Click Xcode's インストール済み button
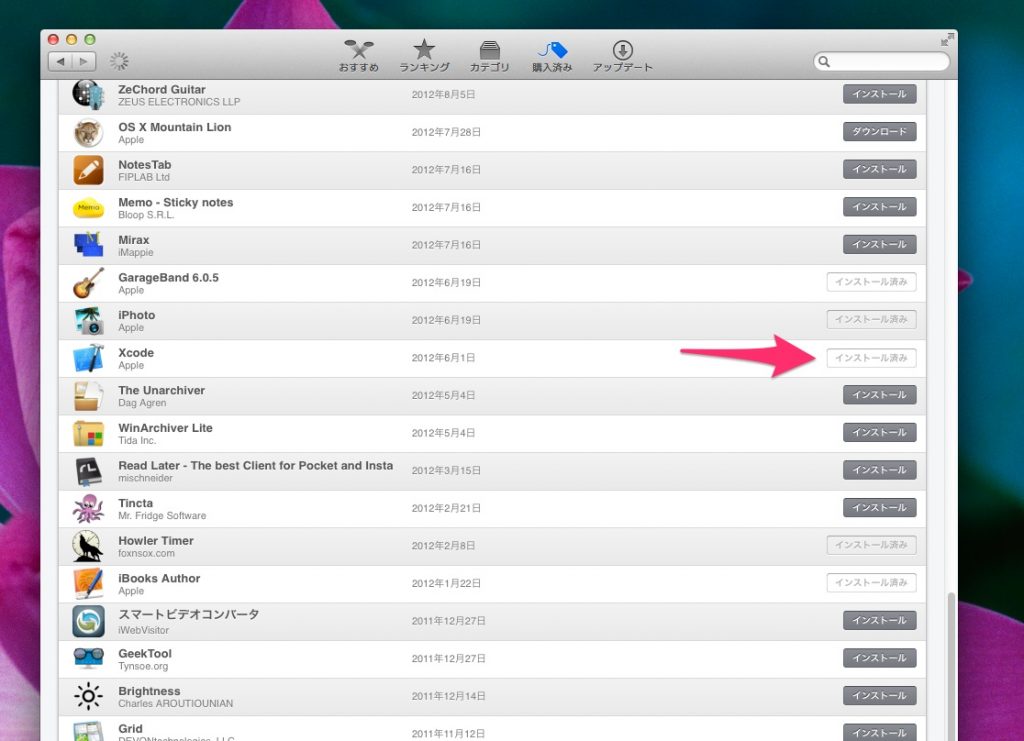 tap(871, 358)
